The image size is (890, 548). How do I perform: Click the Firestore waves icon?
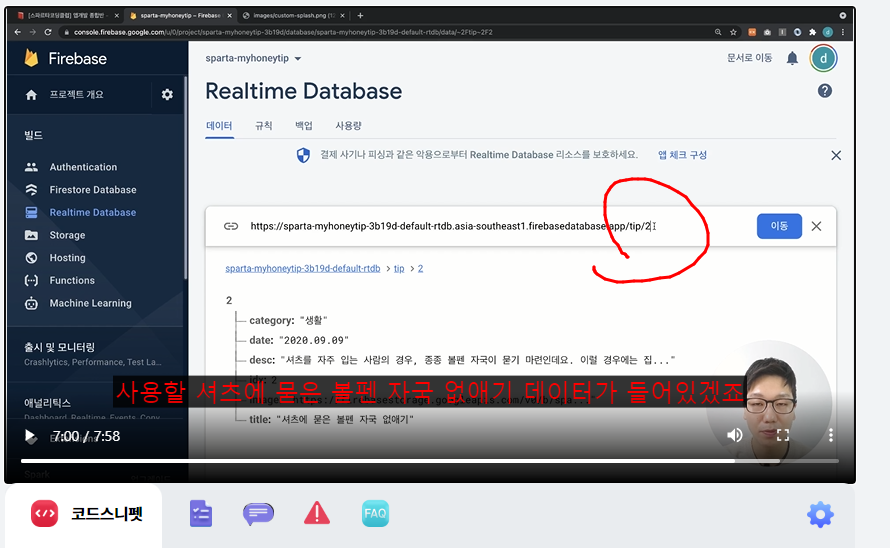31,190
